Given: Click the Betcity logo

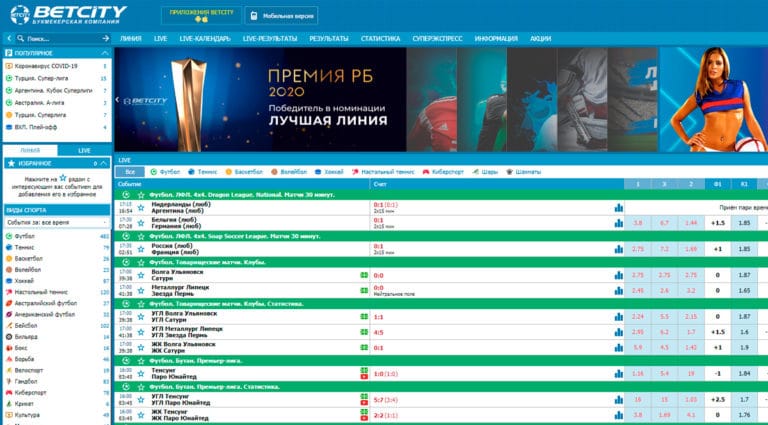Looking at the screenshot, I should click(x=69, y=15).
